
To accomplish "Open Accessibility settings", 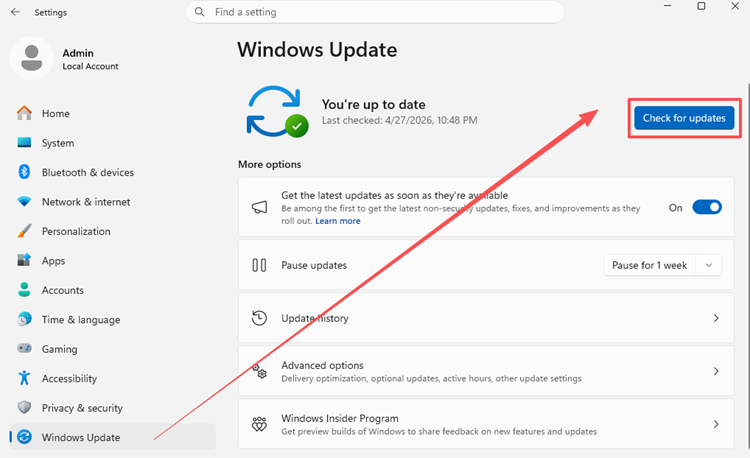I will tap(112, 378).
